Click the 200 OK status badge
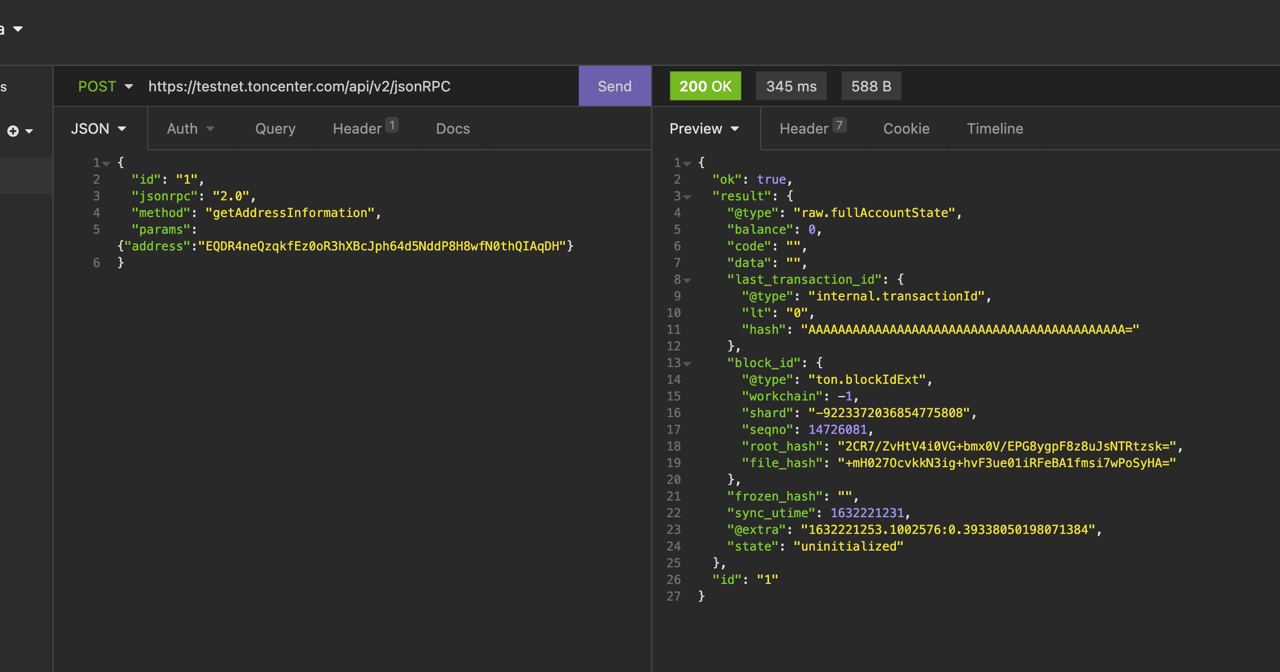 coord(705,86)
